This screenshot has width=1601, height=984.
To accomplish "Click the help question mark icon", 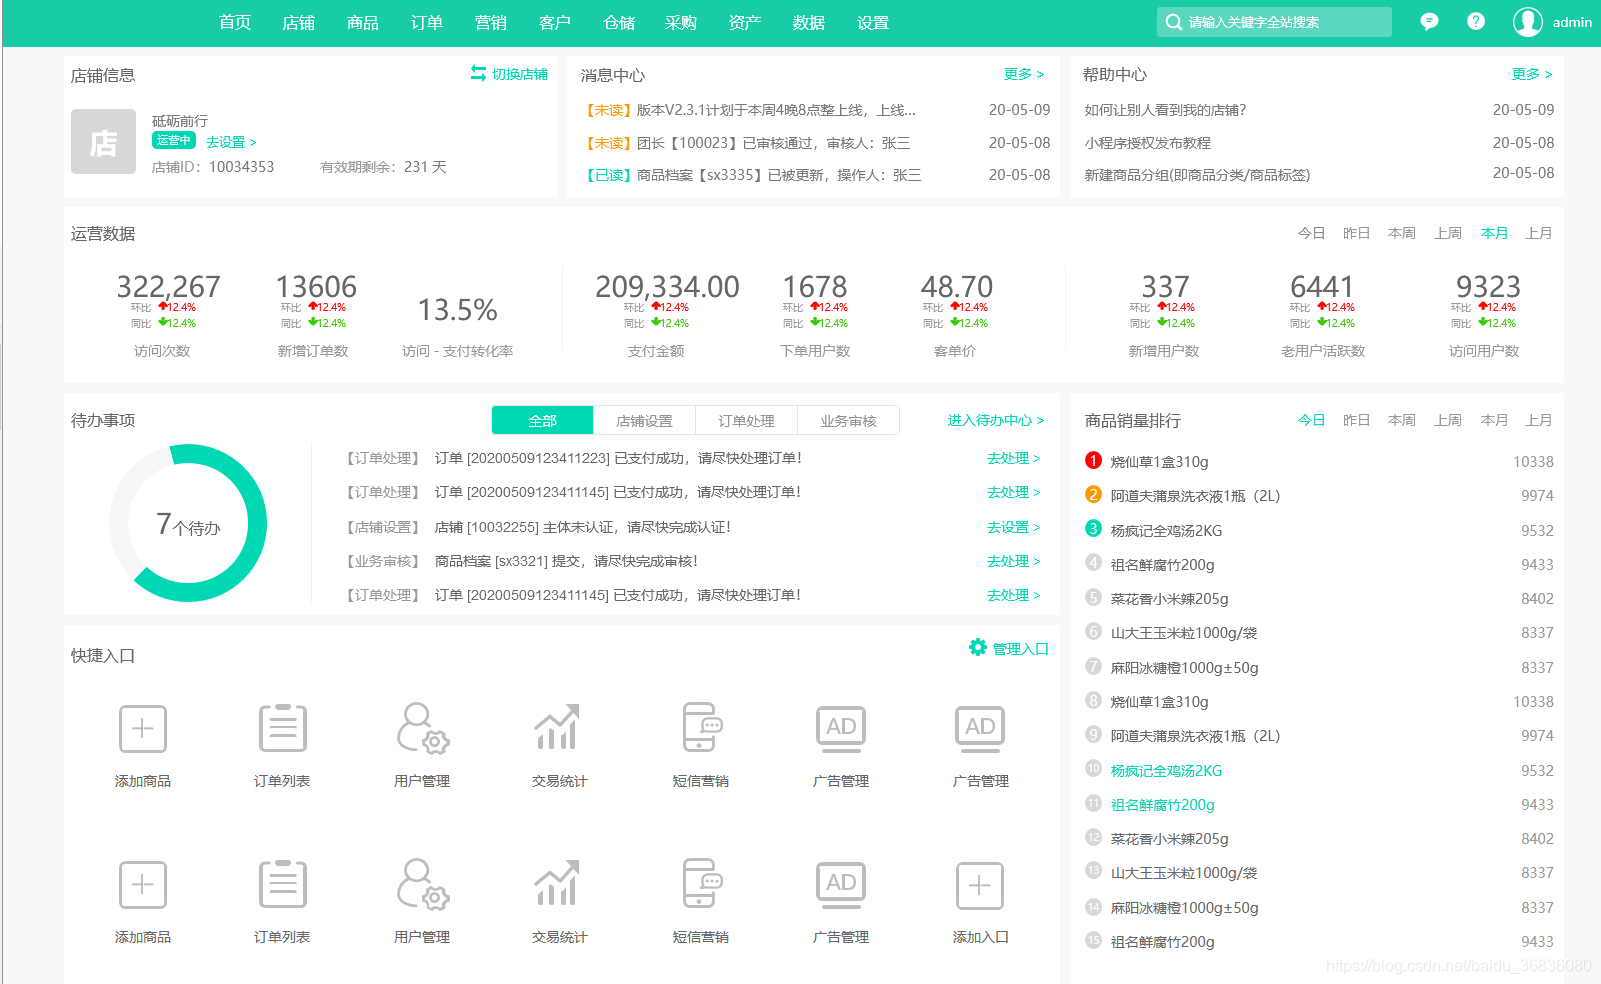I will [1476, 21].
